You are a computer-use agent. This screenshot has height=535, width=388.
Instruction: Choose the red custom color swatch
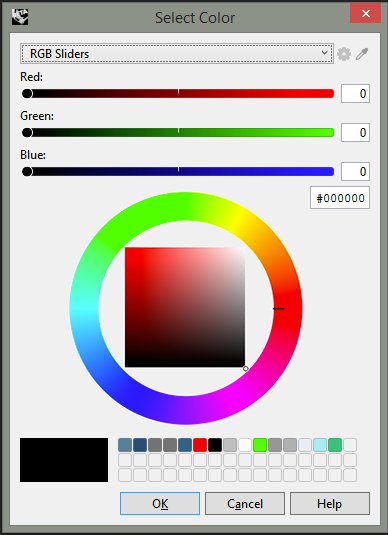pyautogui.click(x=200, y=445)
